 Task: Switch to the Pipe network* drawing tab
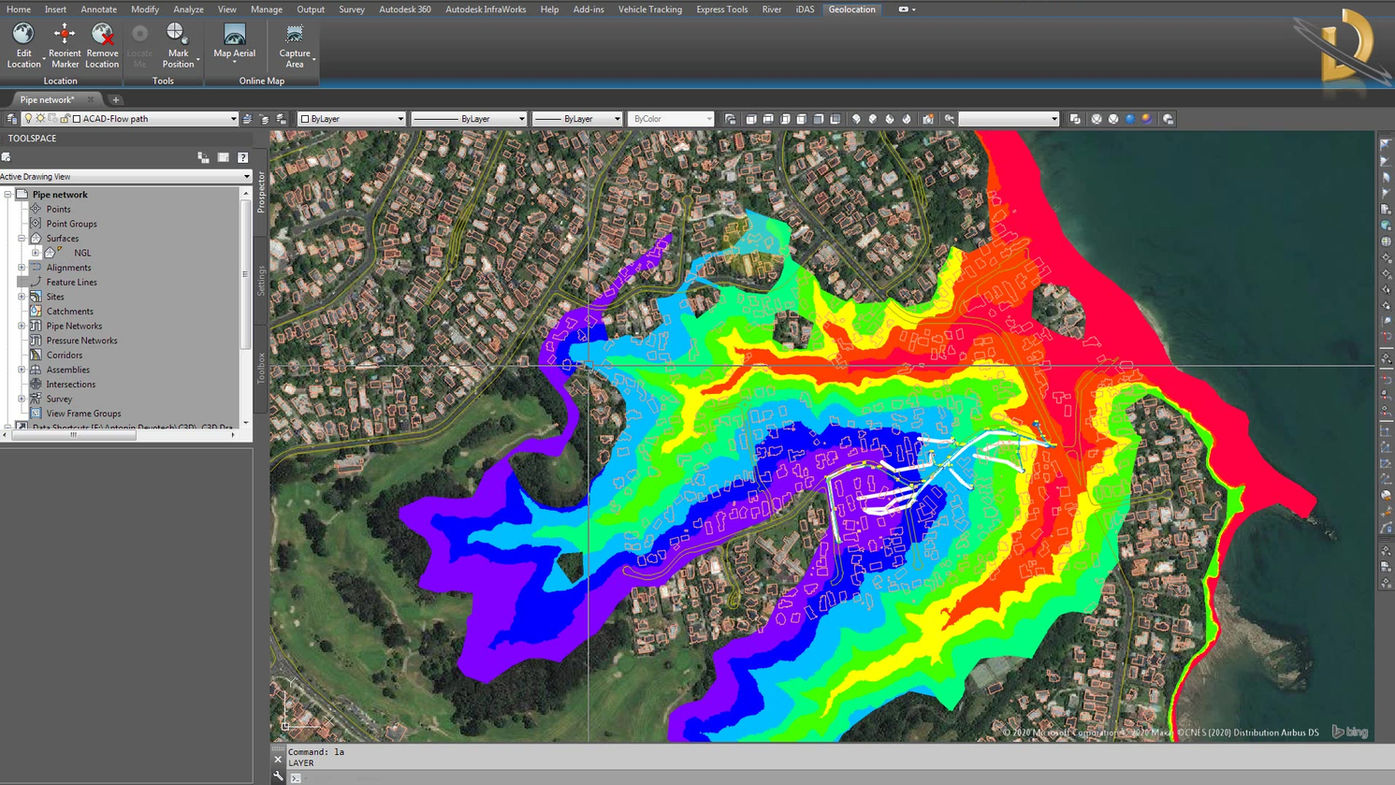(x=47, y=100)
